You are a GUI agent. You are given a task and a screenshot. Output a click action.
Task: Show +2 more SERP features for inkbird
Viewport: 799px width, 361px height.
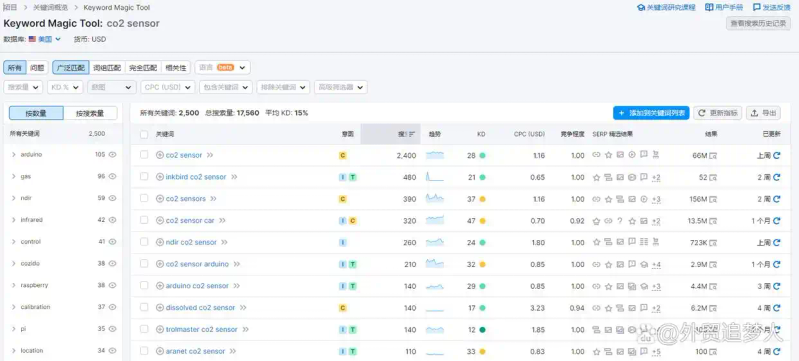tap(656, 177)
